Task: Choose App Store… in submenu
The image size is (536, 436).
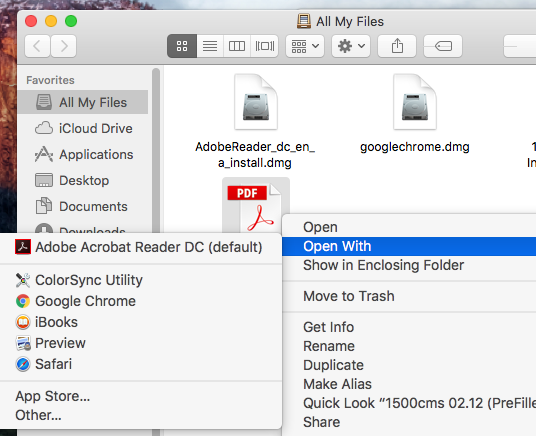Action: [141, 396]
